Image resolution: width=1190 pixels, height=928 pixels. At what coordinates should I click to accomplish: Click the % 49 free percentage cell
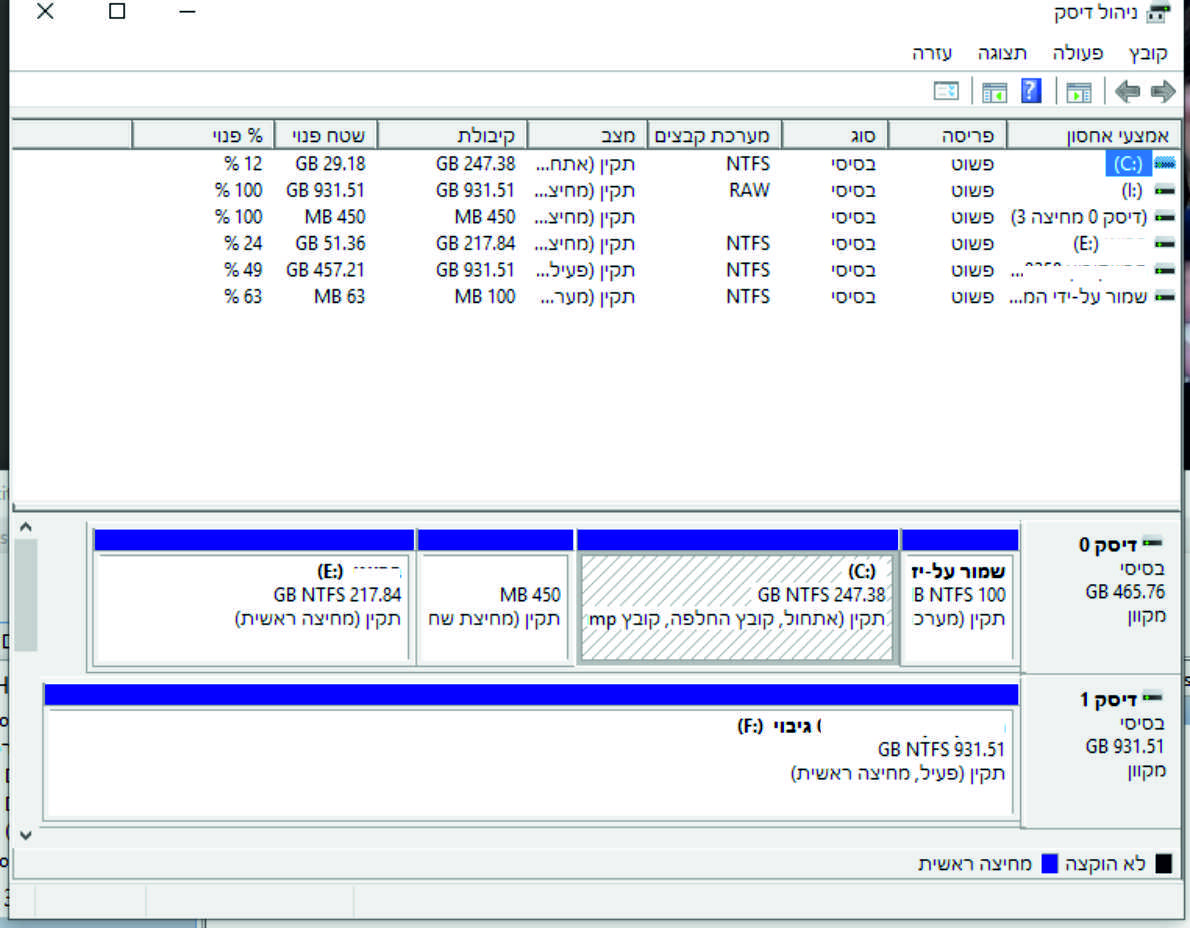[x=243, y=269]
